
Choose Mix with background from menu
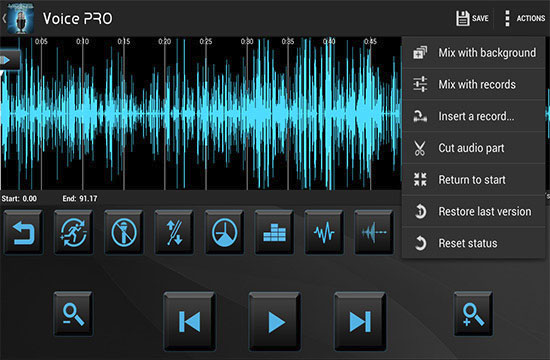pyautogui.click(x=474, y=53)
